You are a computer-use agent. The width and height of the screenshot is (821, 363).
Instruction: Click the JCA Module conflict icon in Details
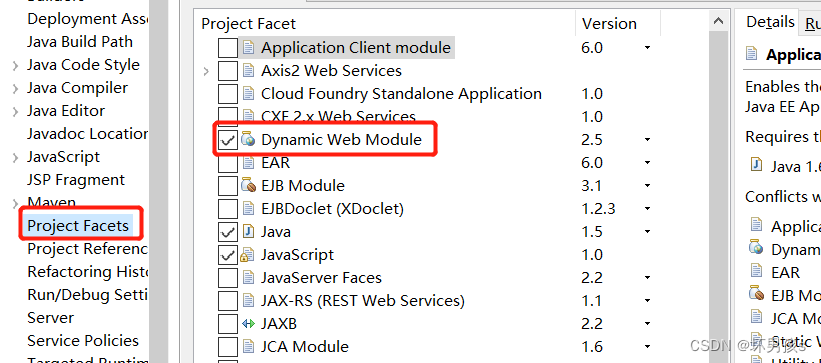[756, 317]
